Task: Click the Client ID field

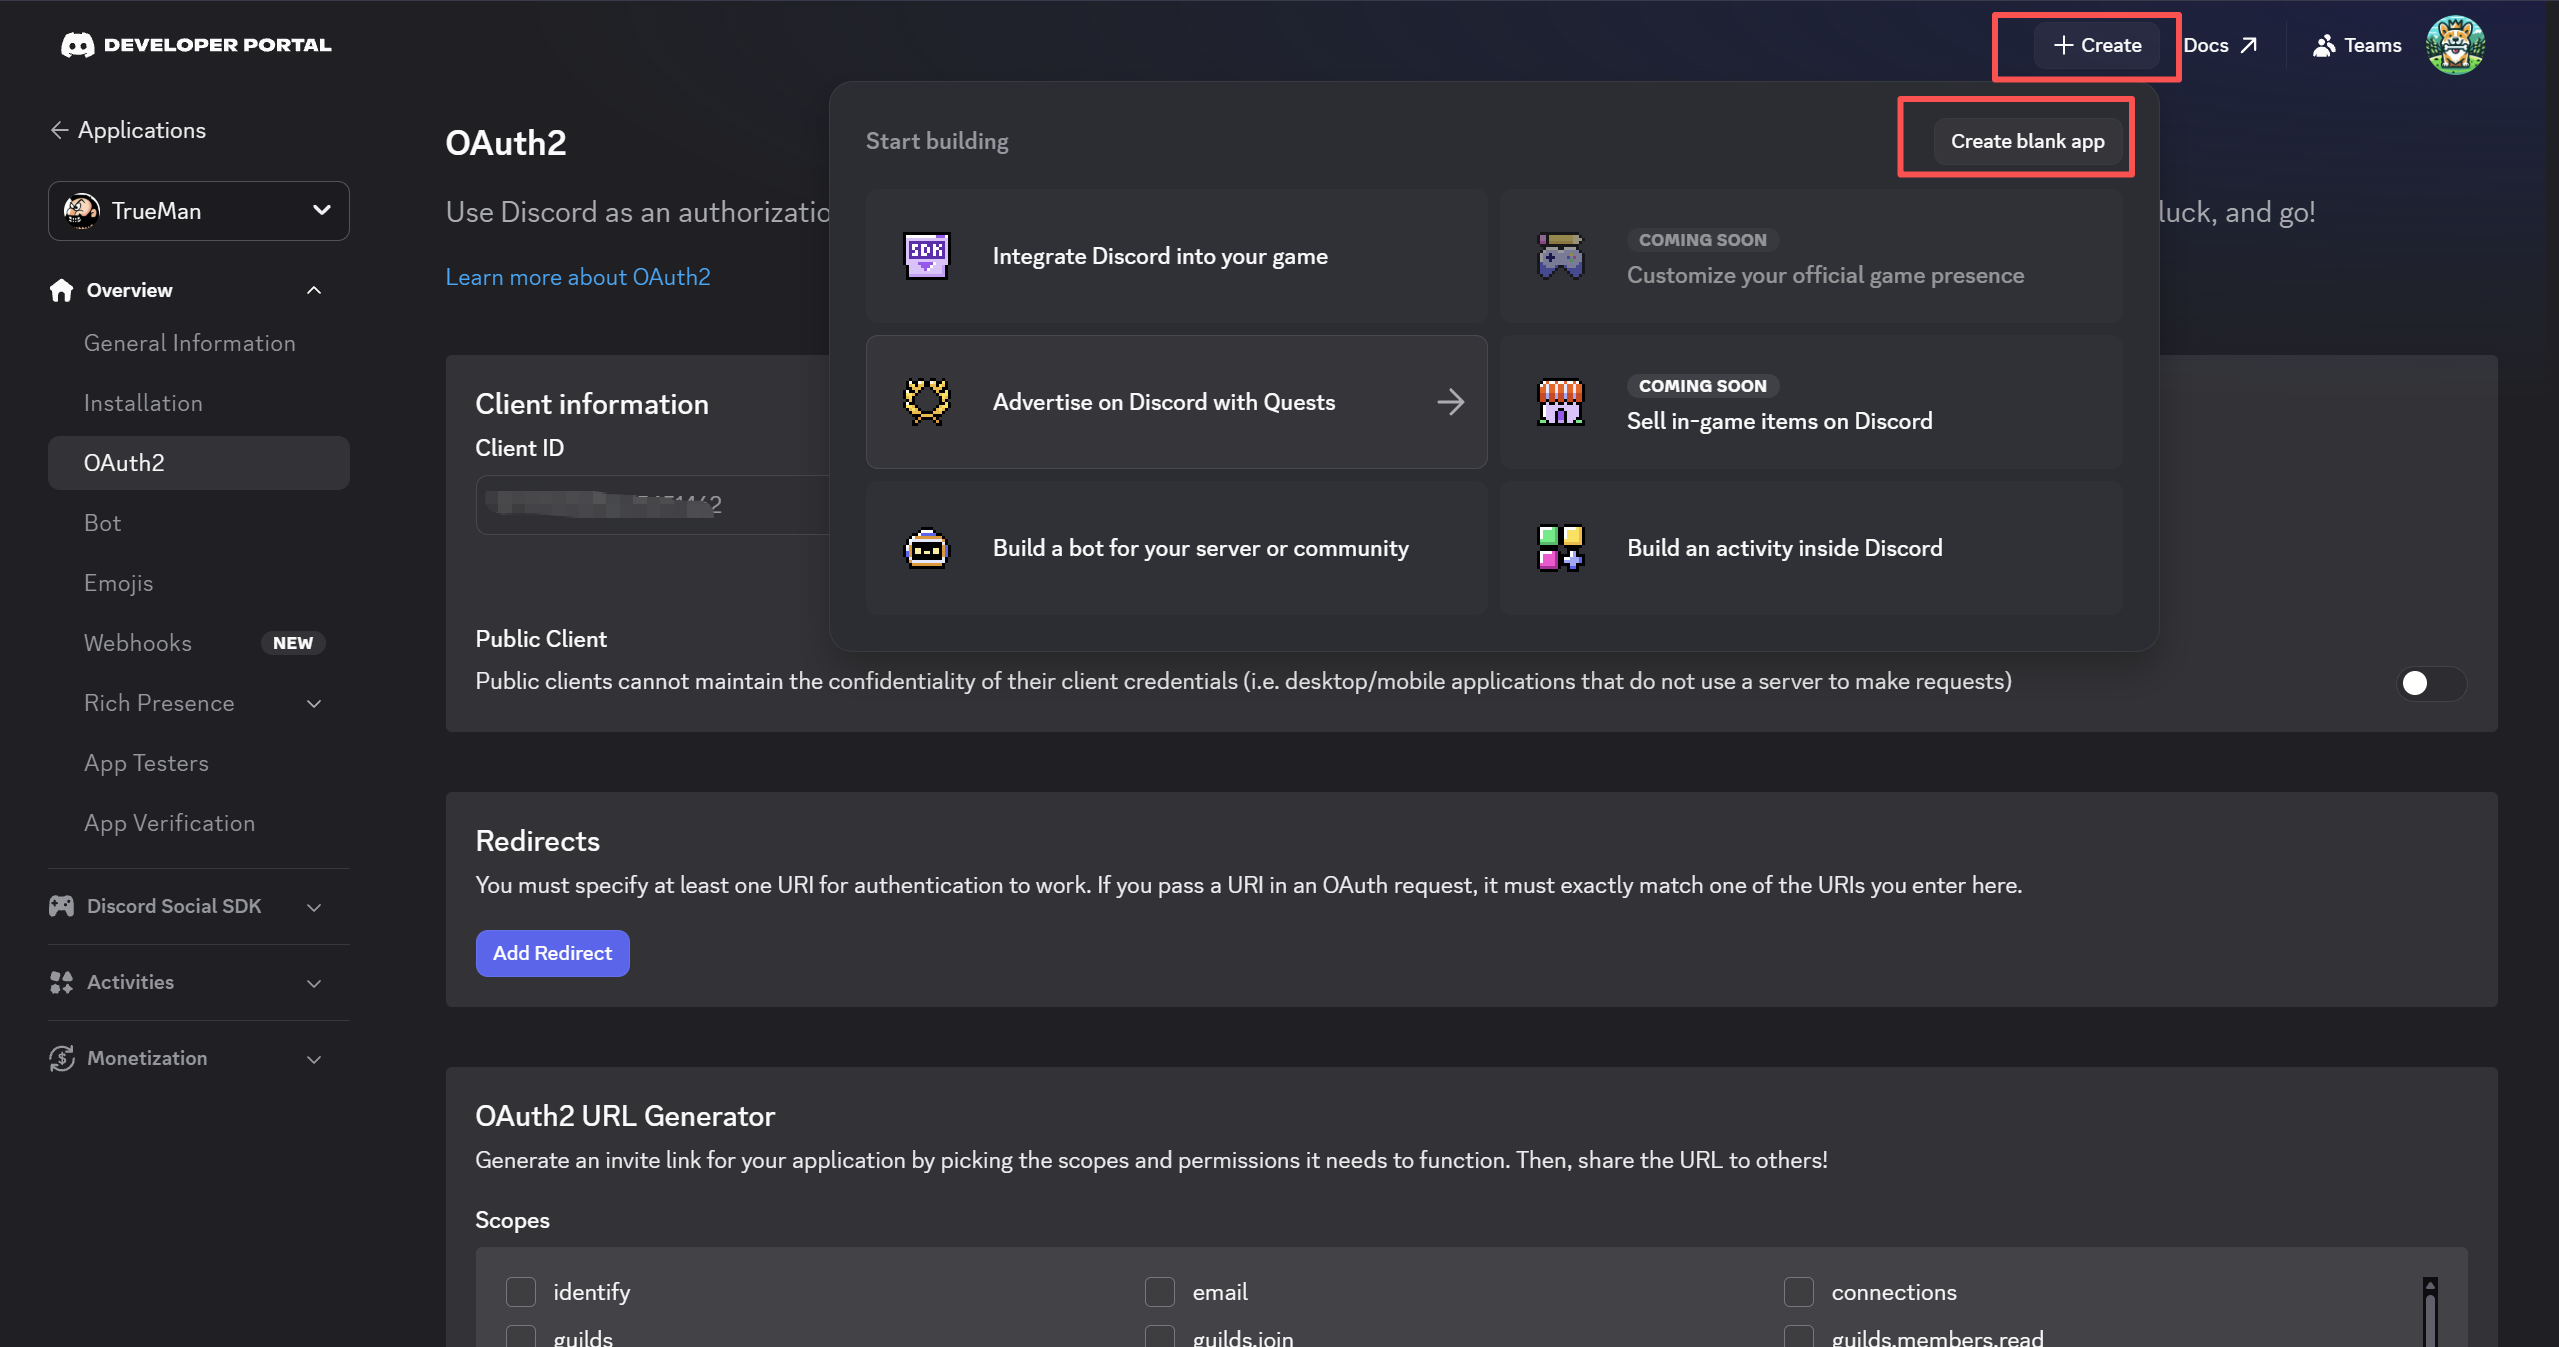Action: pyautogui.click(x=650, y=505)
